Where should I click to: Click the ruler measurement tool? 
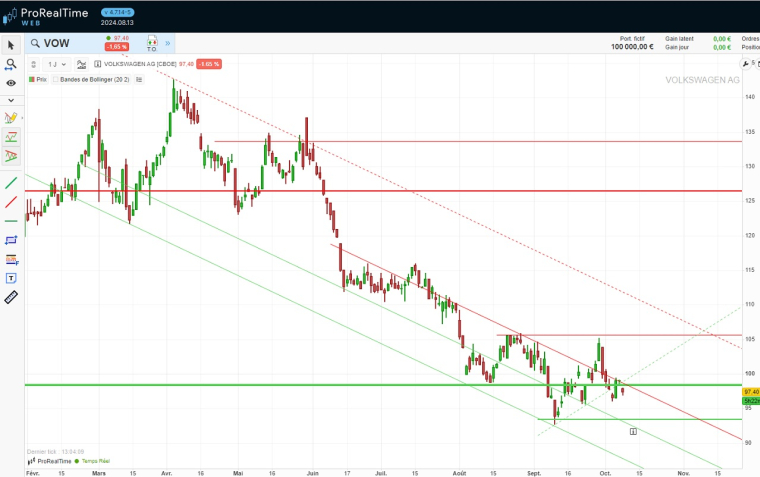pos(11,297)
